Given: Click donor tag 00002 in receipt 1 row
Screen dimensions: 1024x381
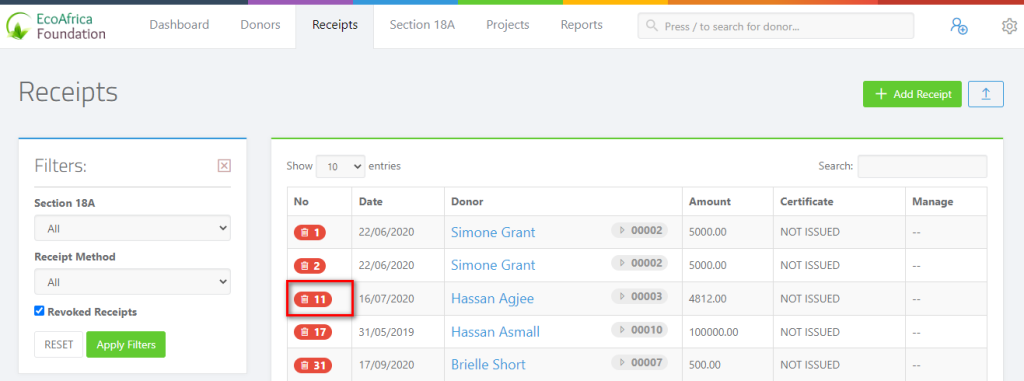Looking at the screenshot, I should (639, 230).
